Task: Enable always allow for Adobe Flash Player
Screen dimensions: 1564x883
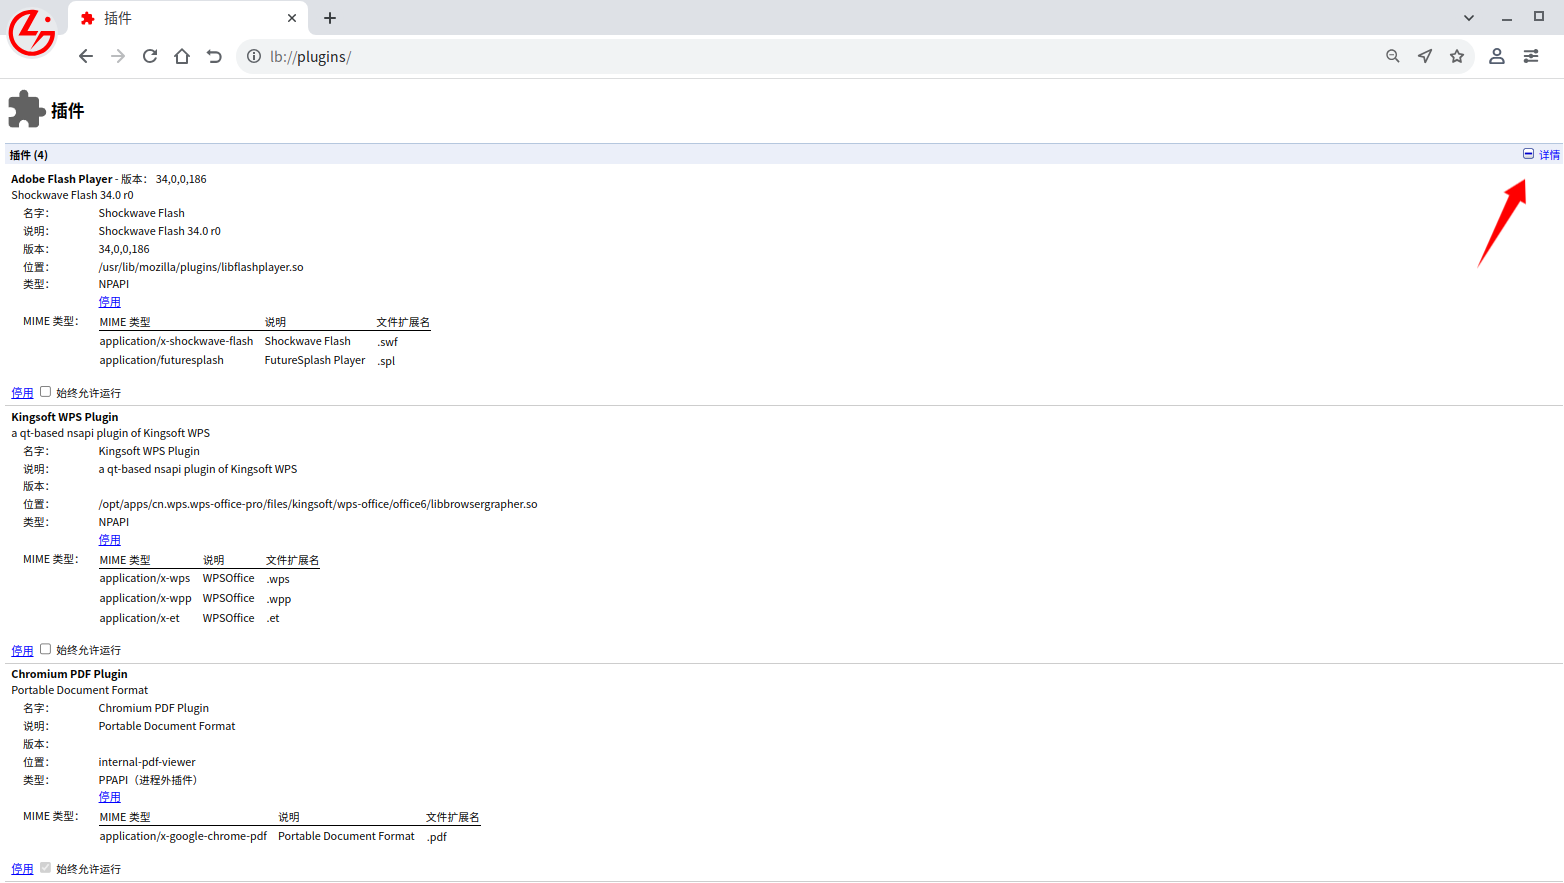Action: pyautogui.click(x=45, y=392)
